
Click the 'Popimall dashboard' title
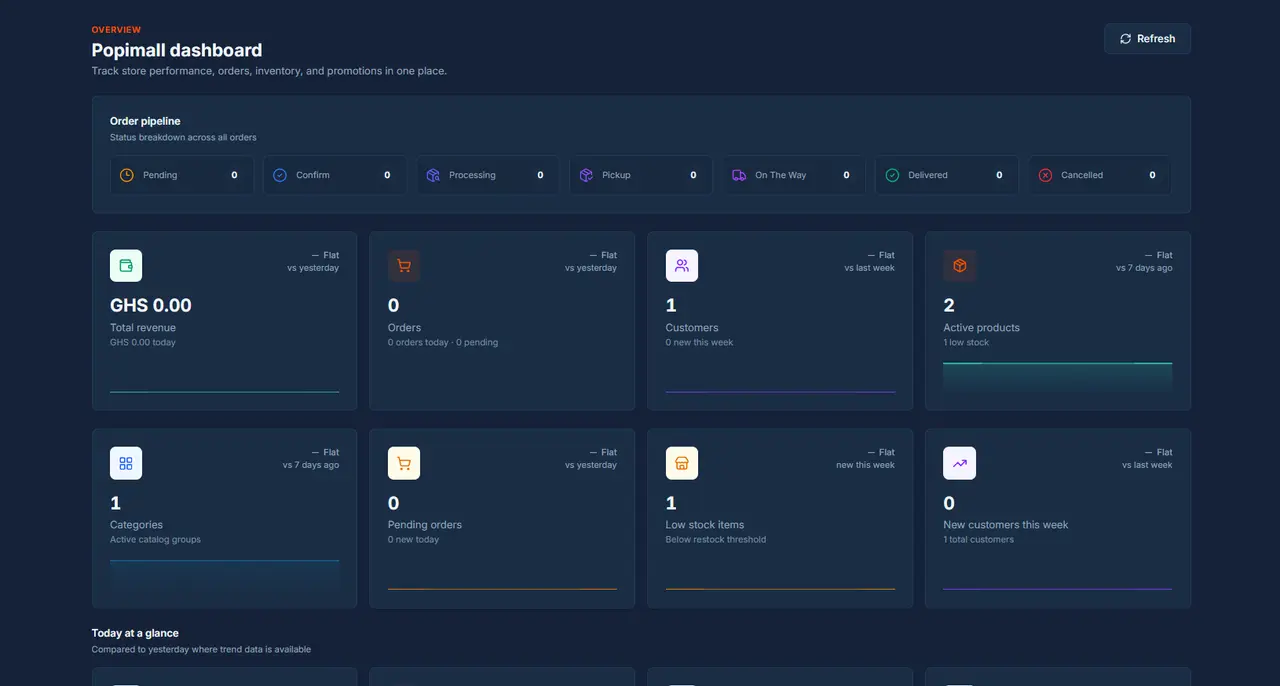point(177,50)
